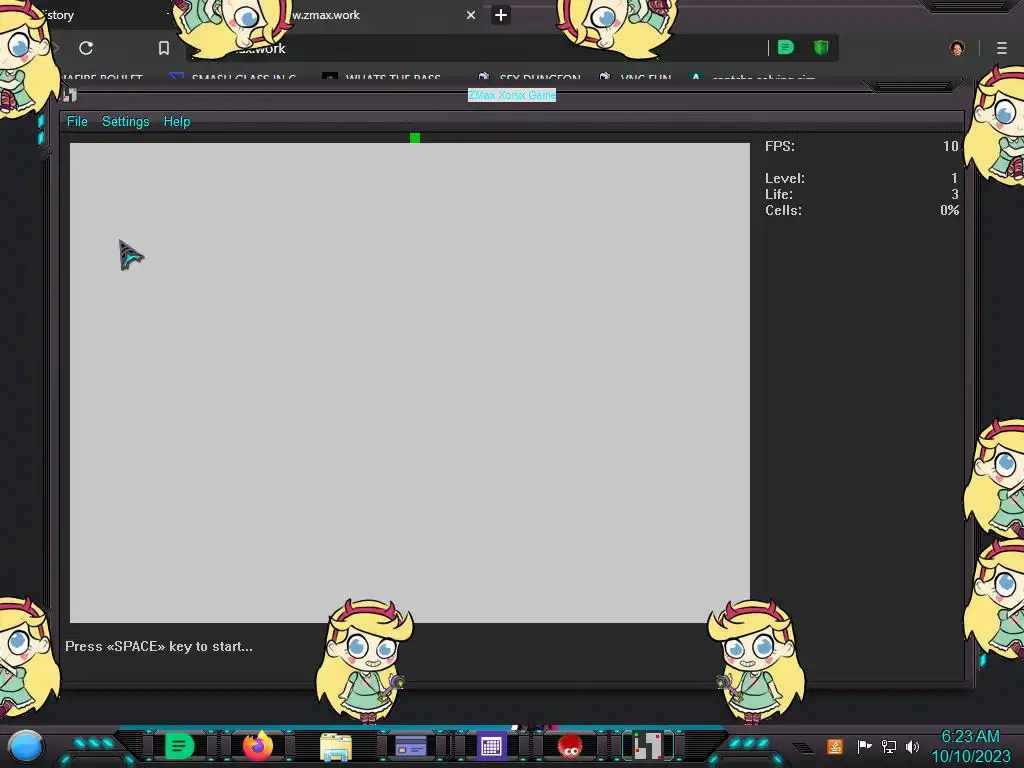Click the Cells label
This screenshot has height=768, width=1024.
pos(783,210)
